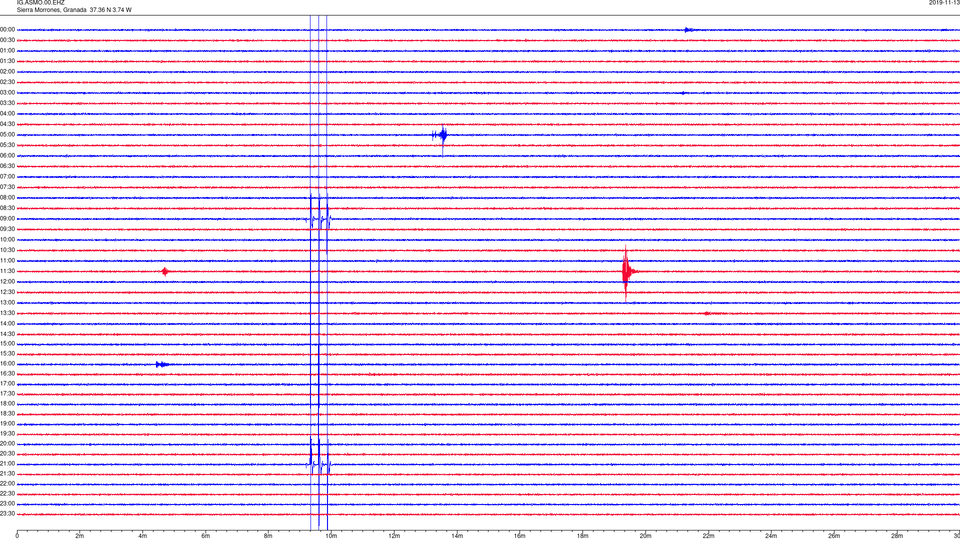The height and width of the screenshot is (540, 960).
Task: Click the 04:30 row label
Action: [x=7, y=124]
